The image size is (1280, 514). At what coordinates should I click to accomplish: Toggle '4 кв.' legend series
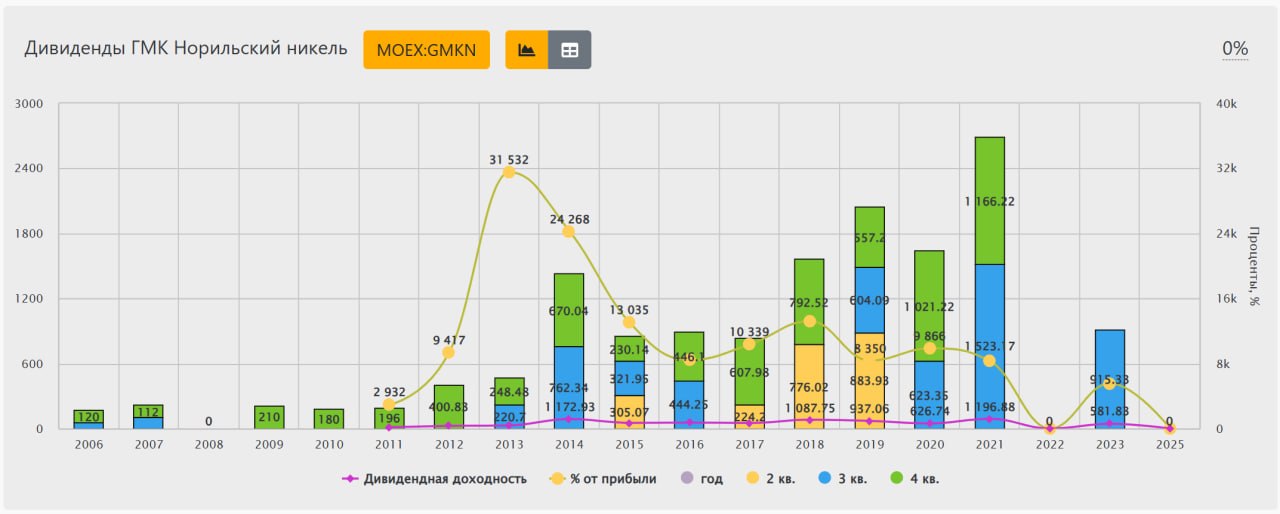click(x=916, y=479)
